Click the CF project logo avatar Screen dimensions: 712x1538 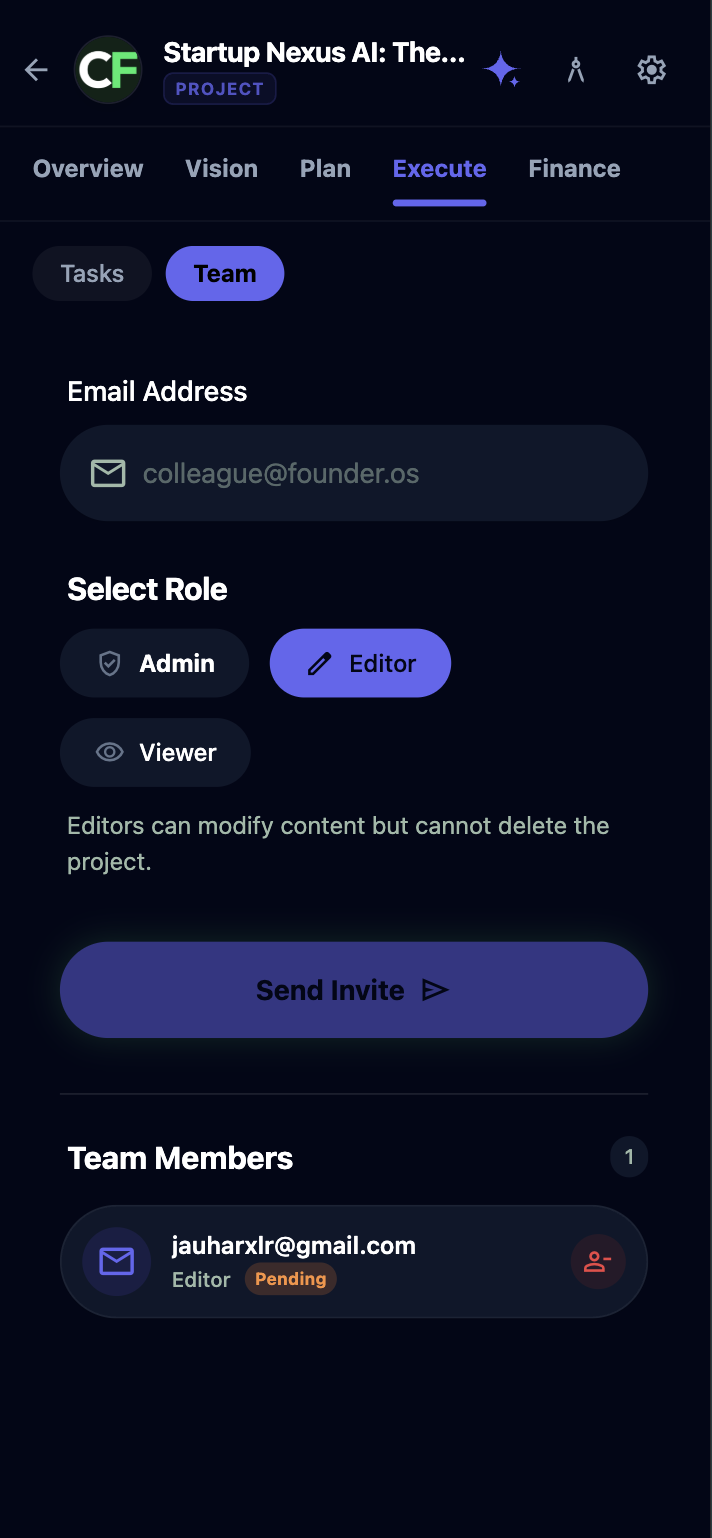click(x=108, y=70)
